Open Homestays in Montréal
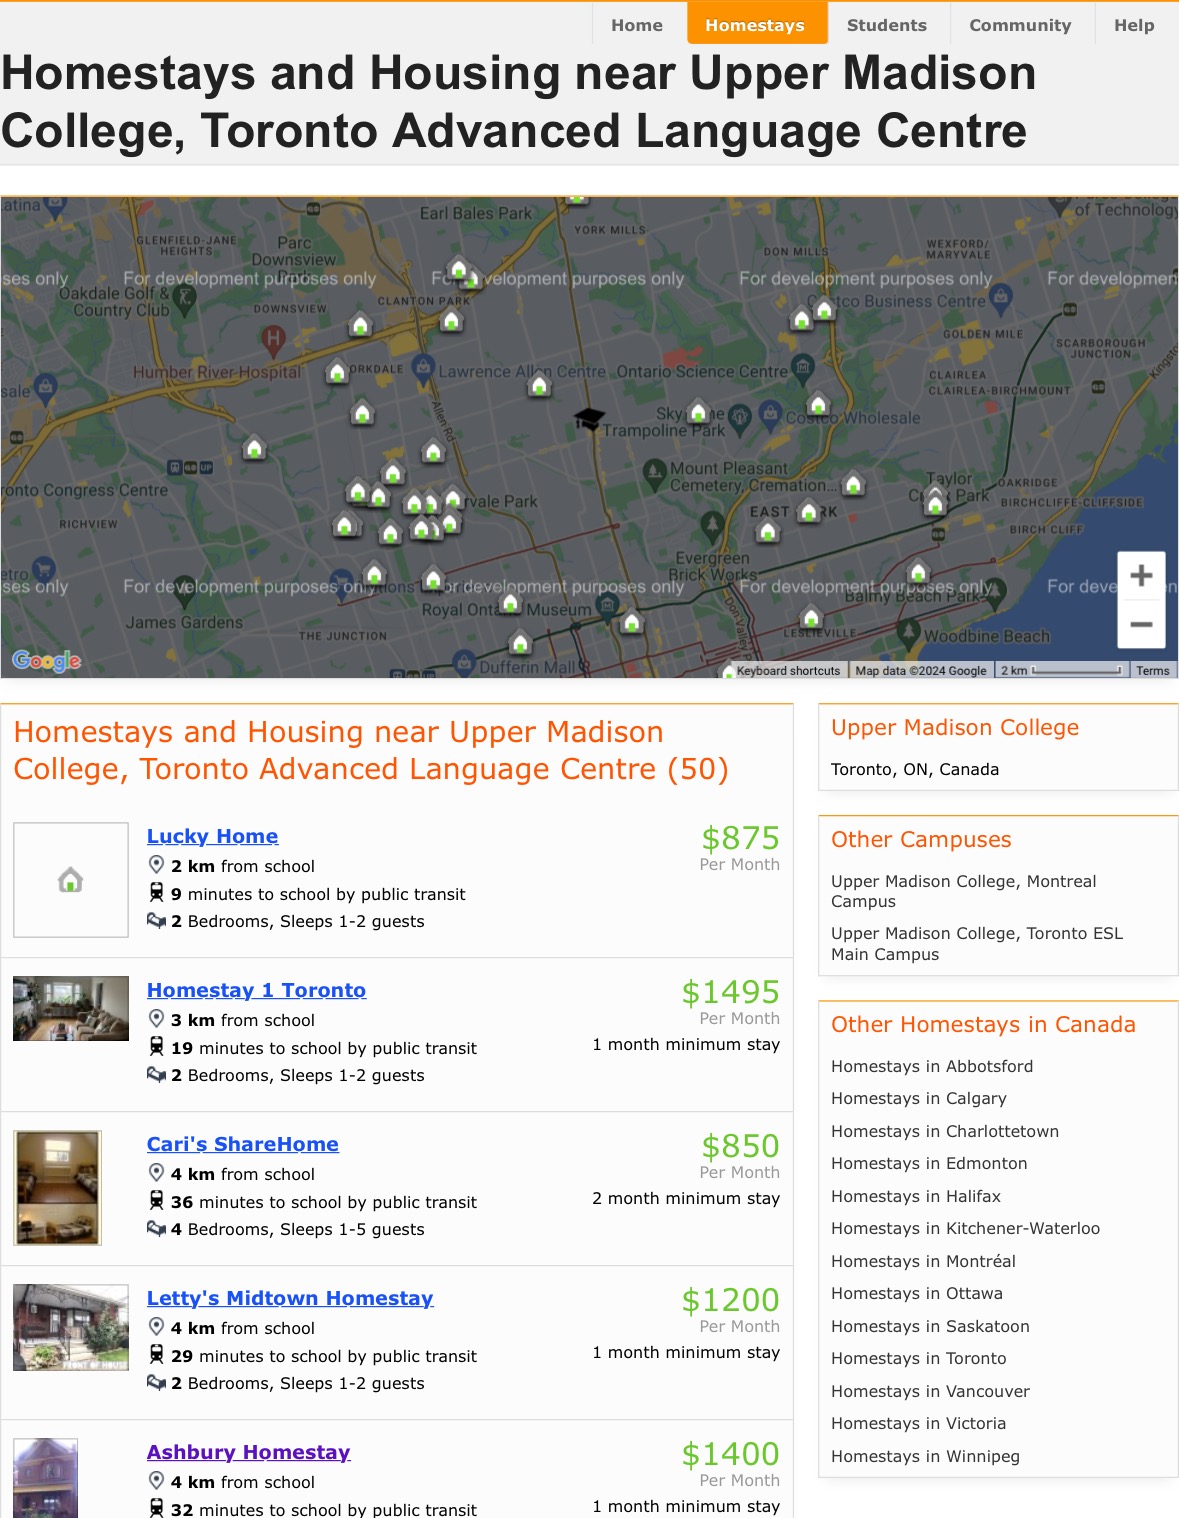Screen dimensions: 1179x1518 click(923, 1261)
